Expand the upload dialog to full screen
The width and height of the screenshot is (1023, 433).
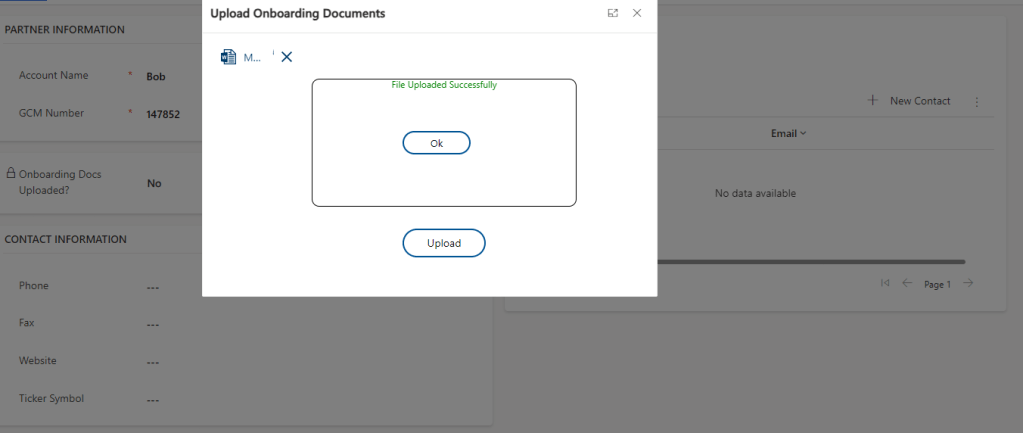coord(612,13)
